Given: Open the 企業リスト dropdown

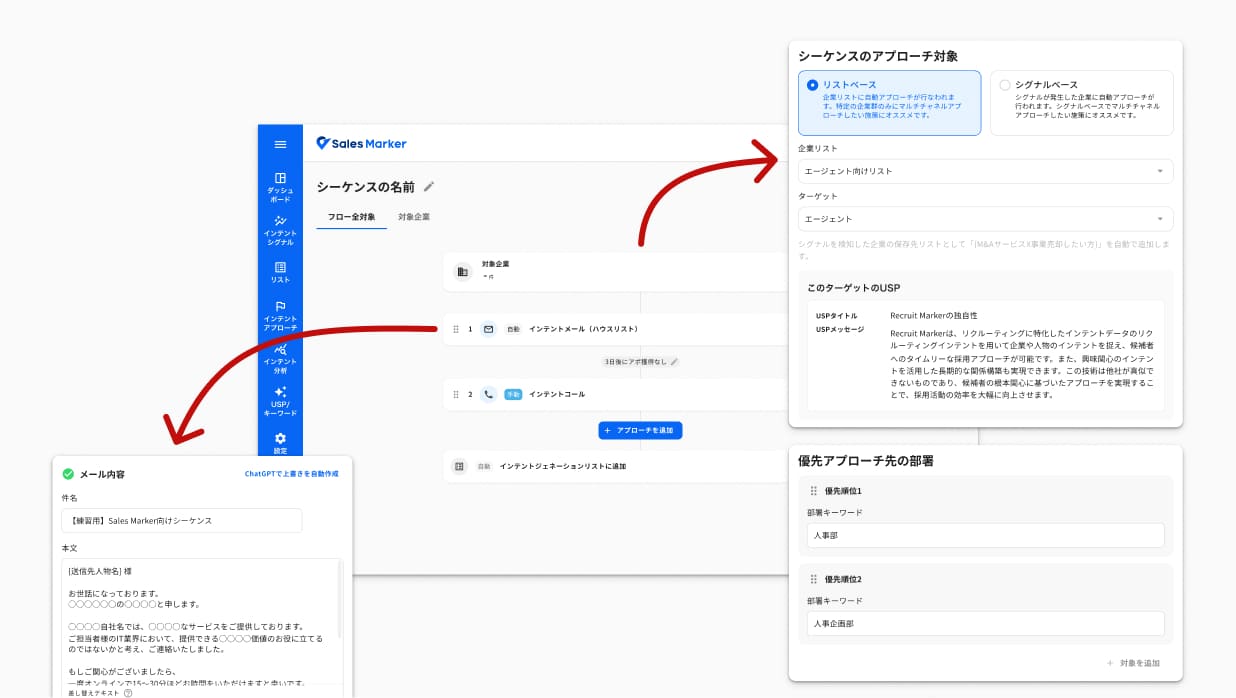Looking at the screenshot, I should pos(985,171).
